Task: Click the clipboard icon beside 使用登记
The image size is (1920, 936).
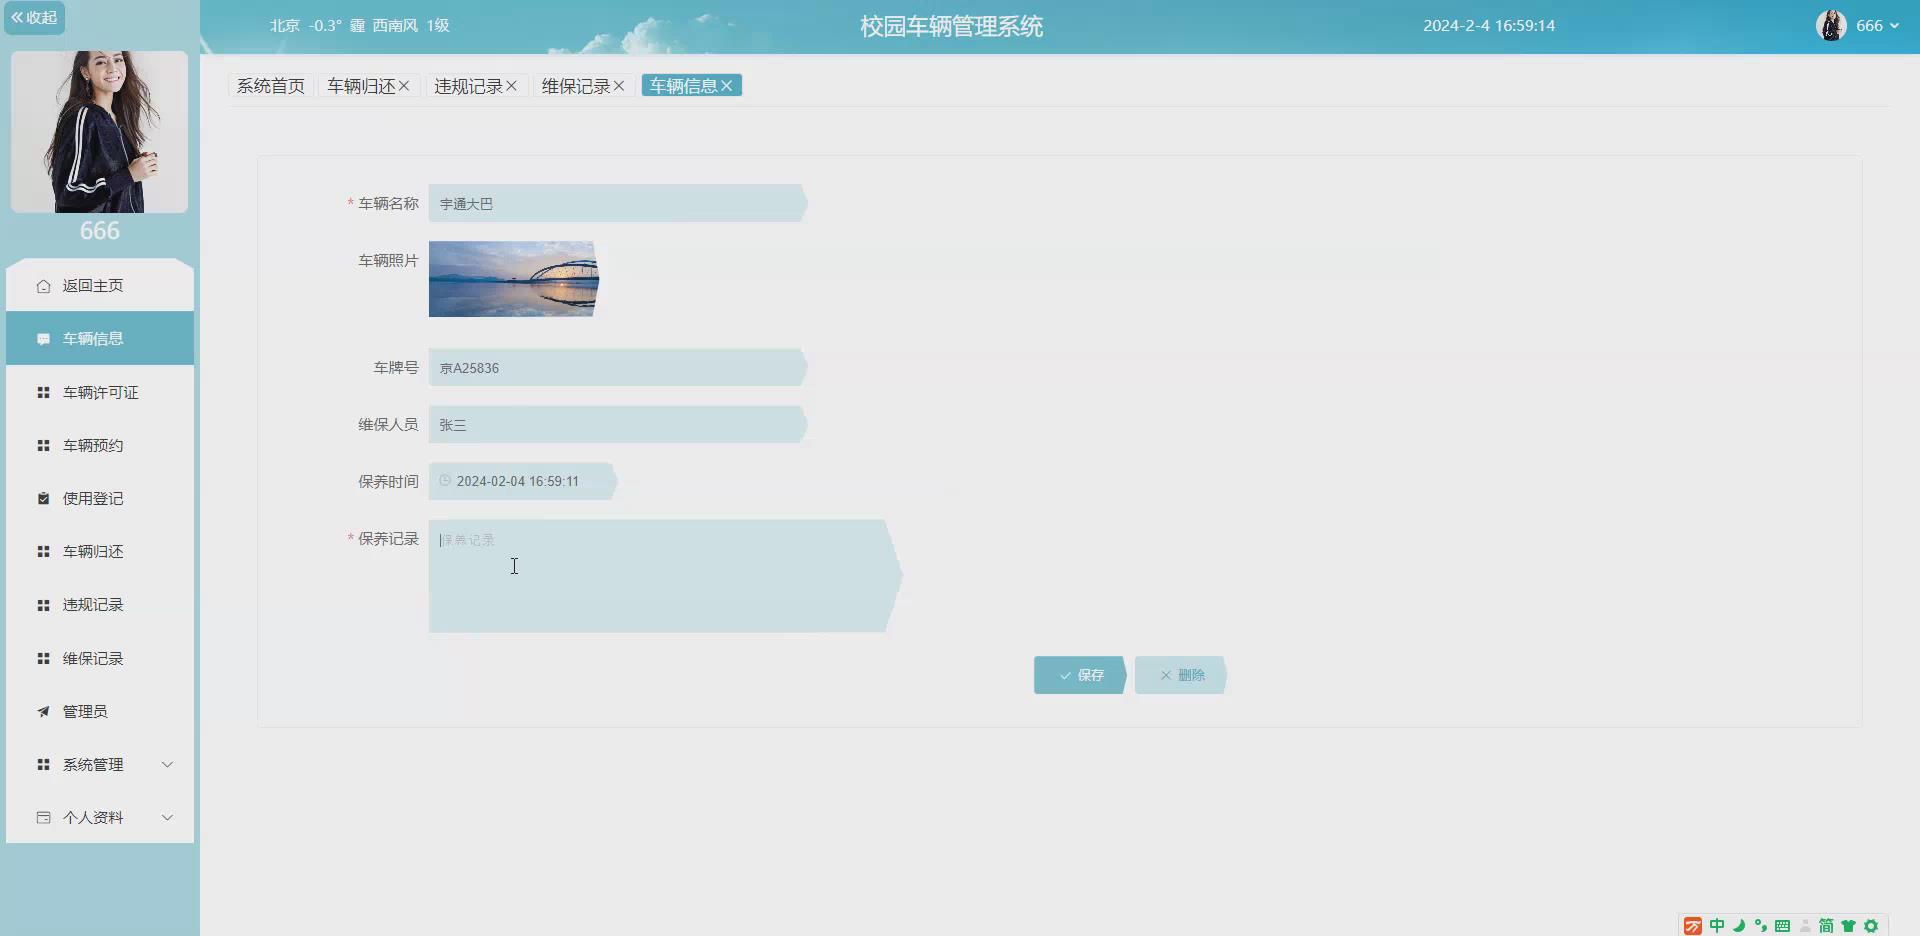Action: pyautogui.click(x=43, y=499)
